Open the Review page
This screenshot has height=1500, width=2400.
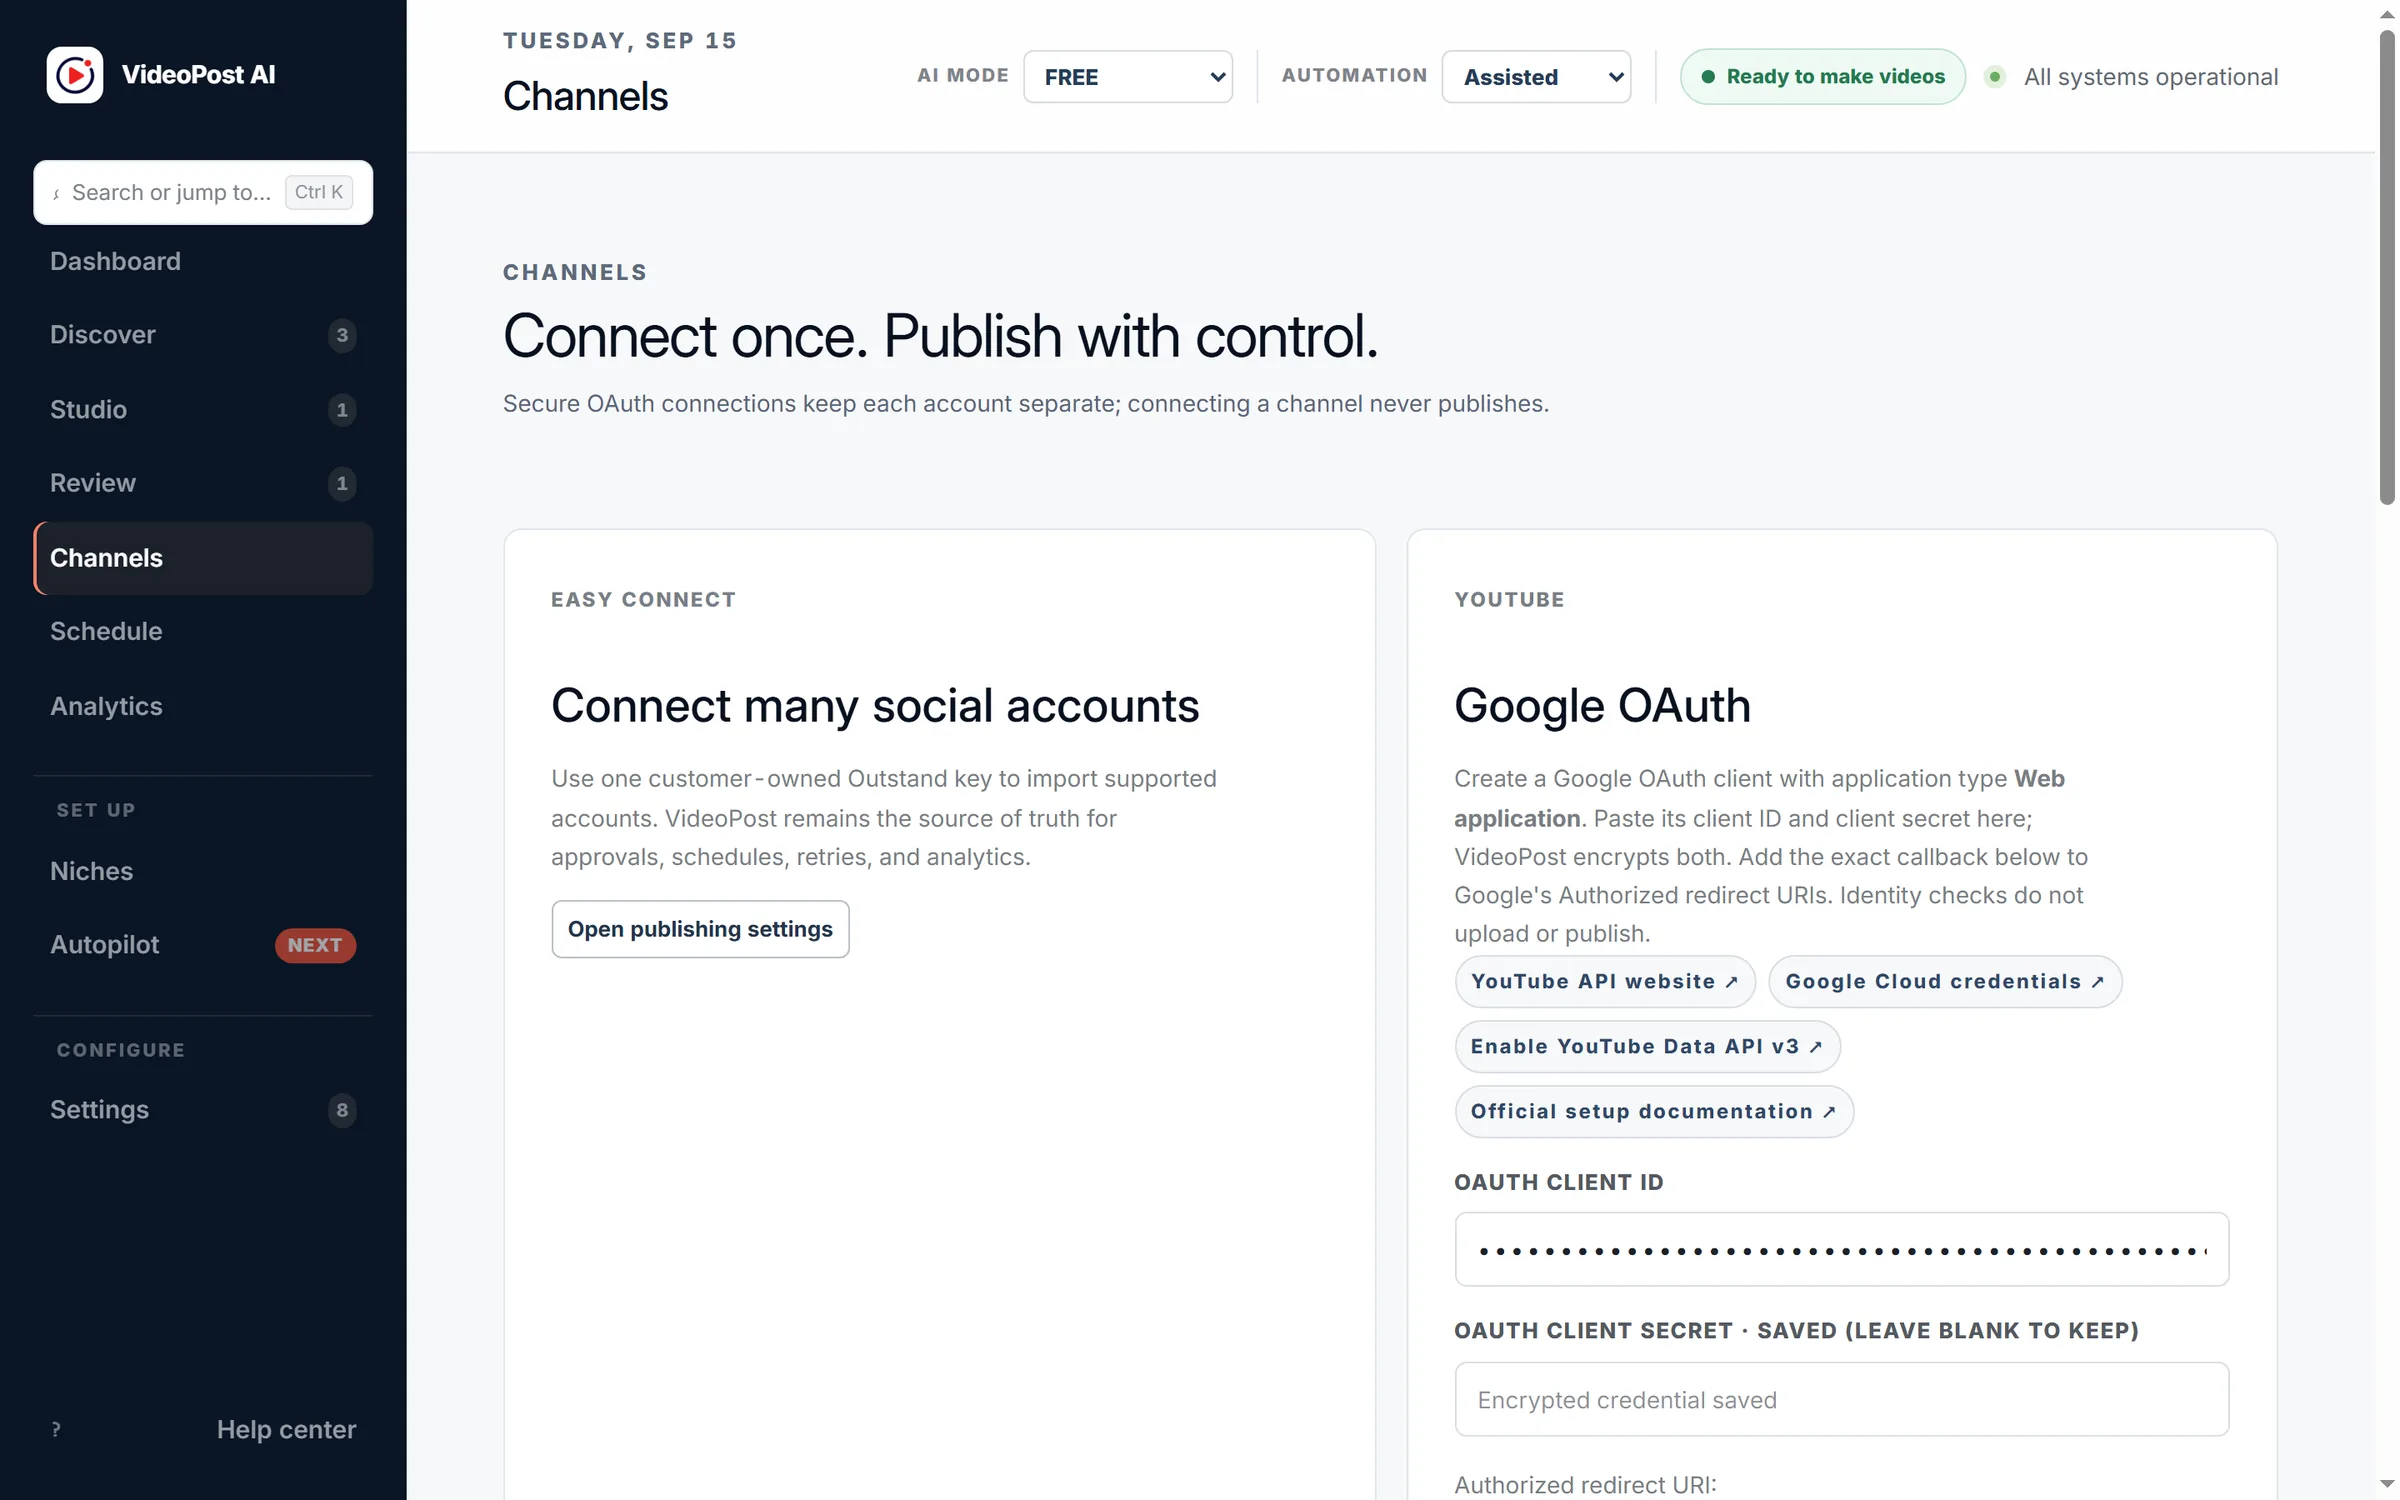(x=203, y=483)
